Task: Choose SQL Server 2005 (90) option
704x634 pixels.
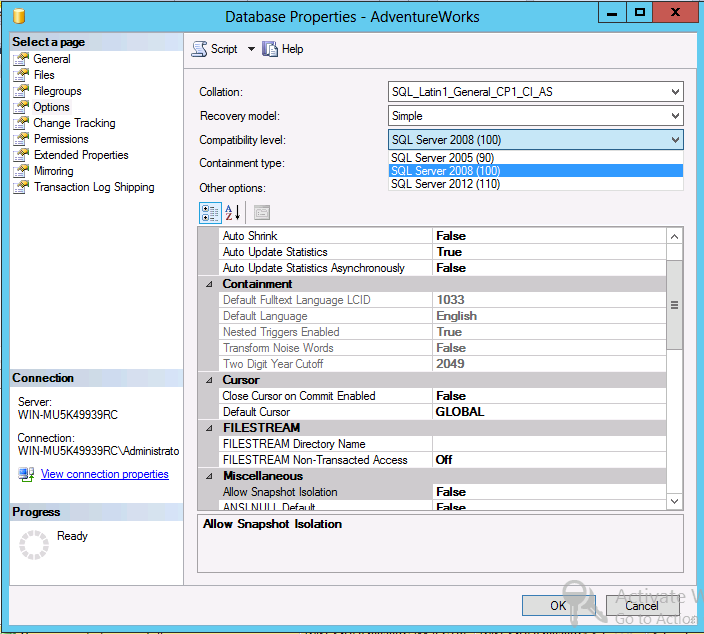Action: coord(536,158)
